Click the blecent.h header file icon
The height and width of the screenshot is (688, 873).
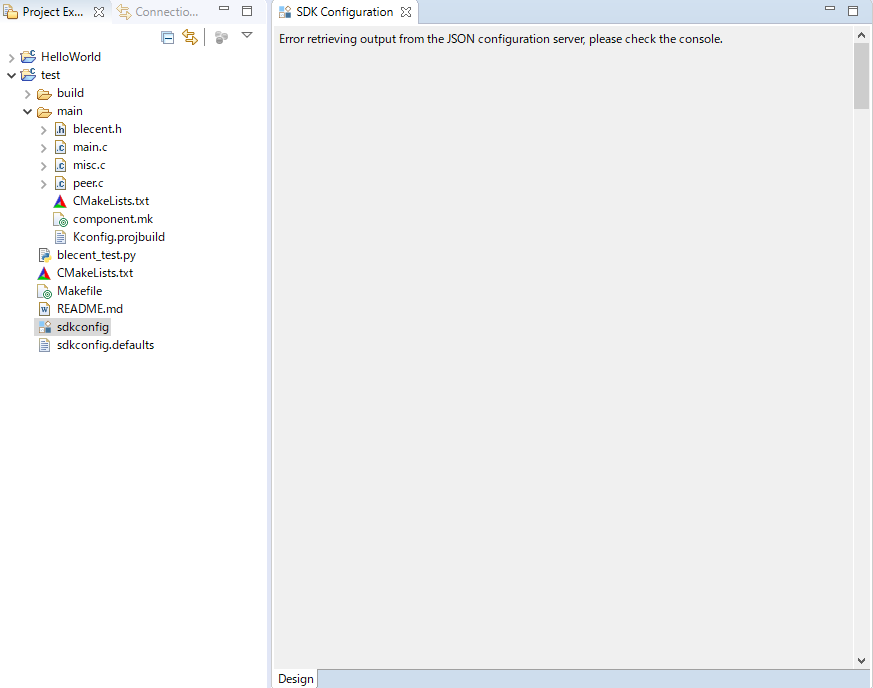point(60,129)
